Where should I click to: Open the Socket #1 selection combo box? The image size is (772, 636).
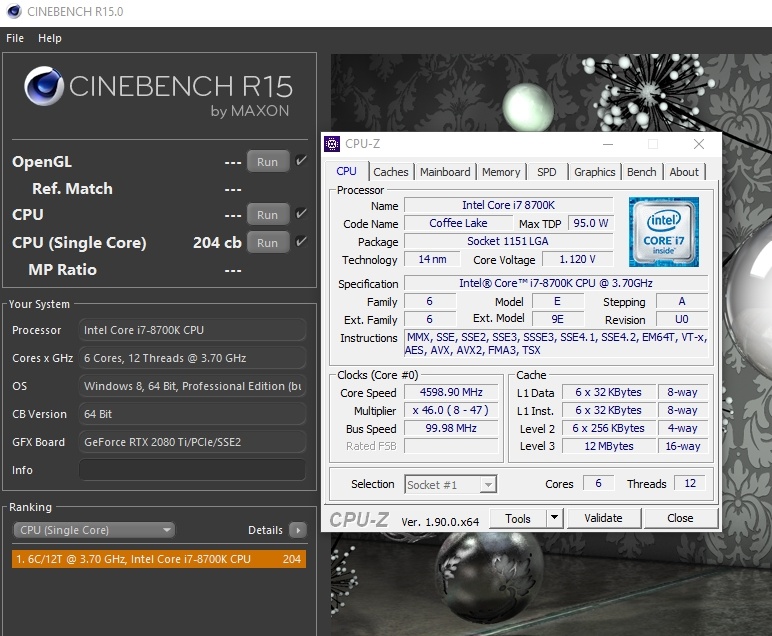tap(450, 484)
